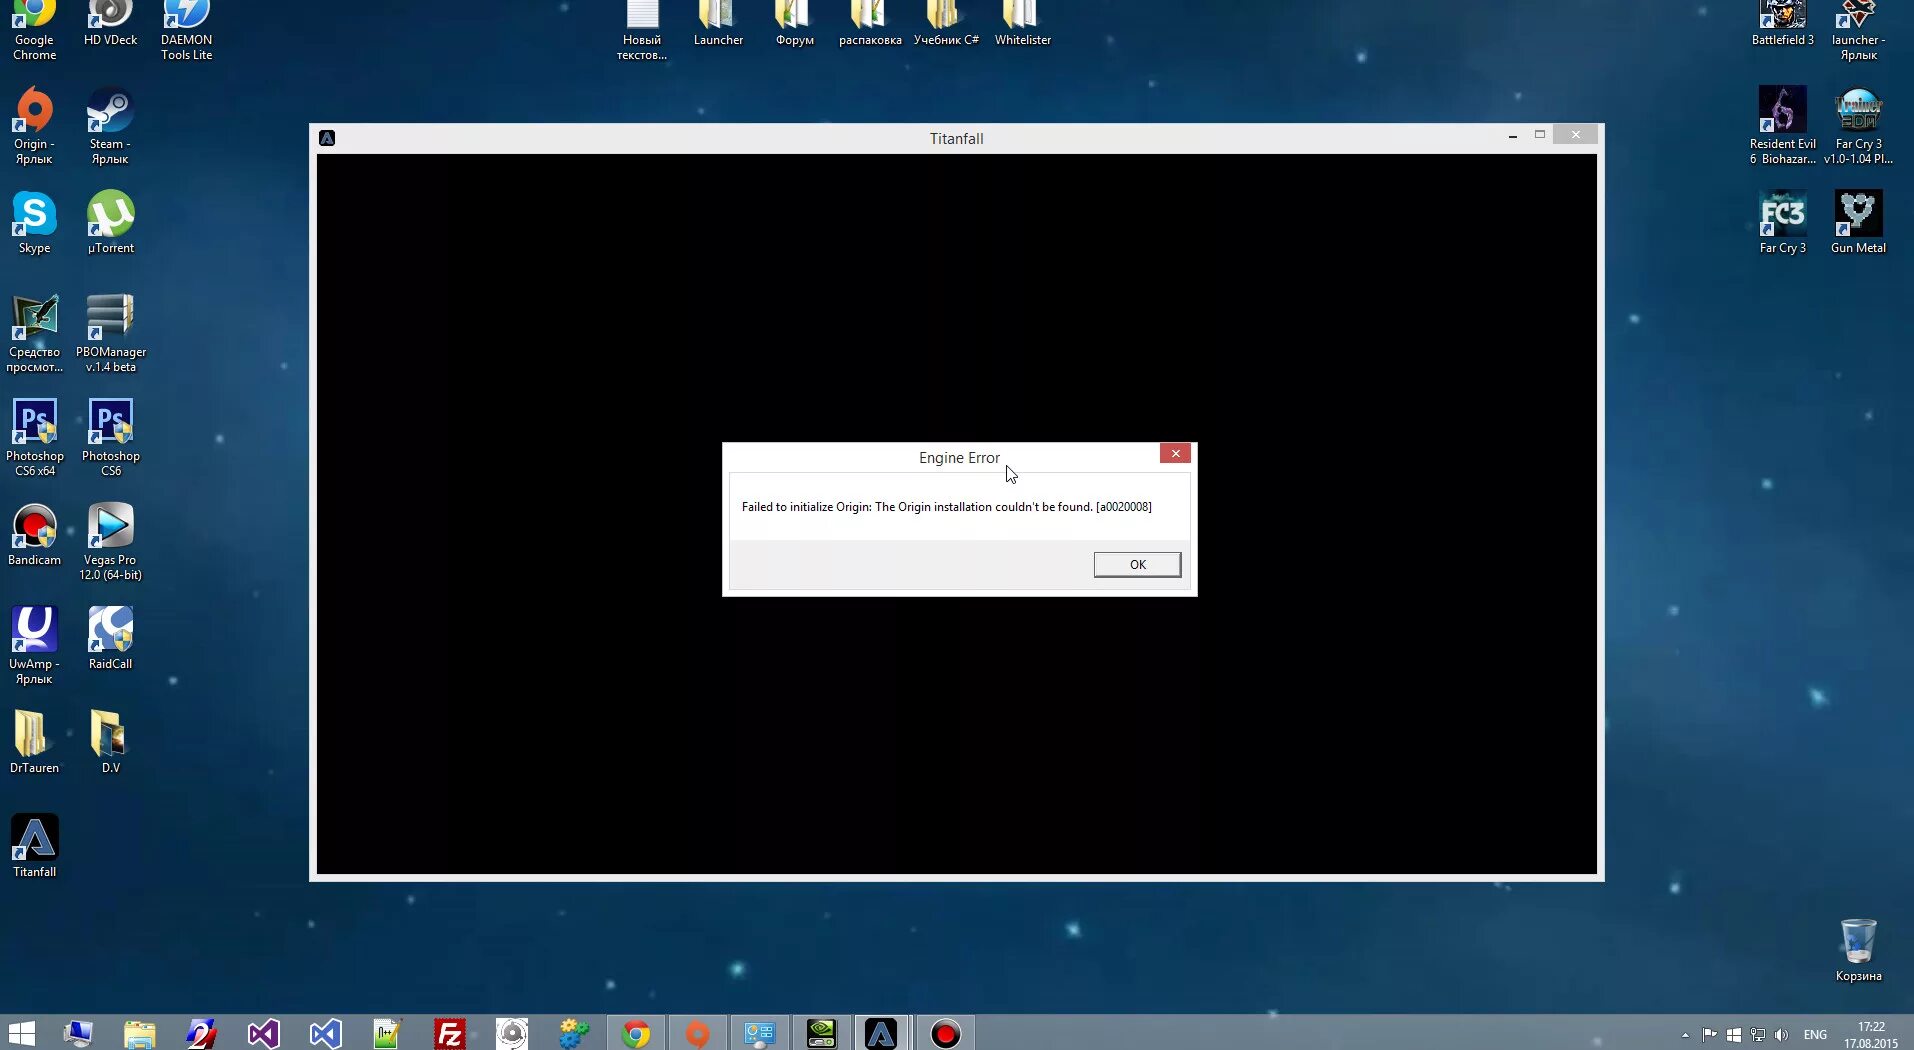Select the Resident Evil 6 Biohazar... icon

(1782, 126)
